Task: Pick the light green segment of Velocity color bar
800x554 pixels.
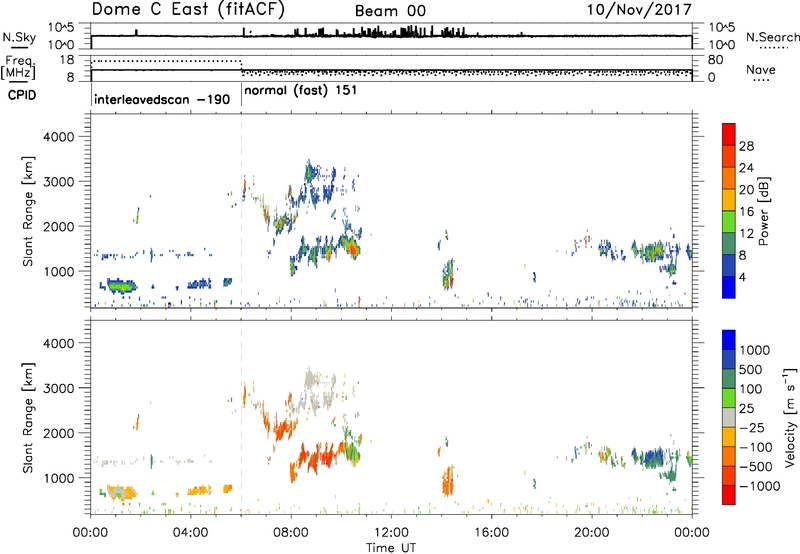Action: click(729, 398)
